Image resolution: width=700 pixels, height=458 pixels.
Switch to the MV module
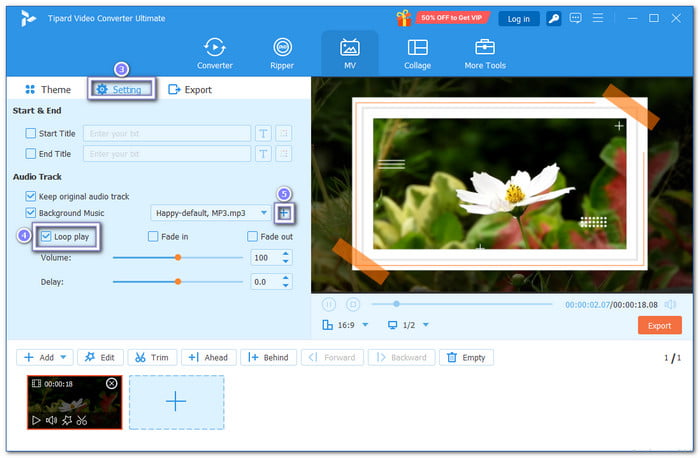click(x=350, y=54)
